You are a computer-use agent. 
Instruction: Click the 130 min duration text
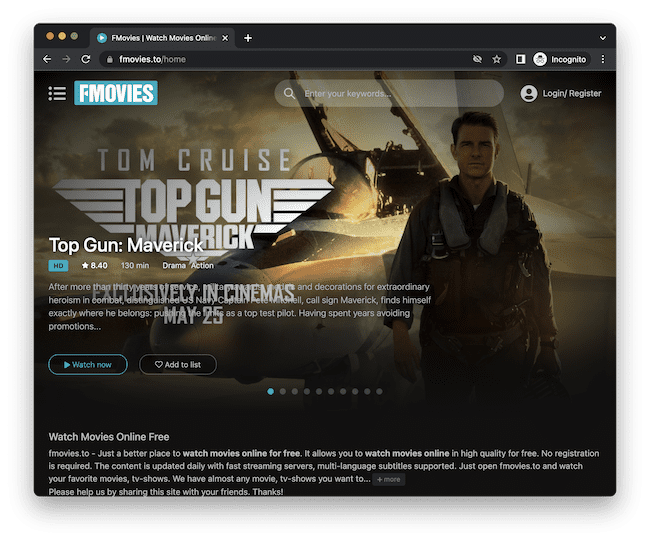tap(135, 265)
